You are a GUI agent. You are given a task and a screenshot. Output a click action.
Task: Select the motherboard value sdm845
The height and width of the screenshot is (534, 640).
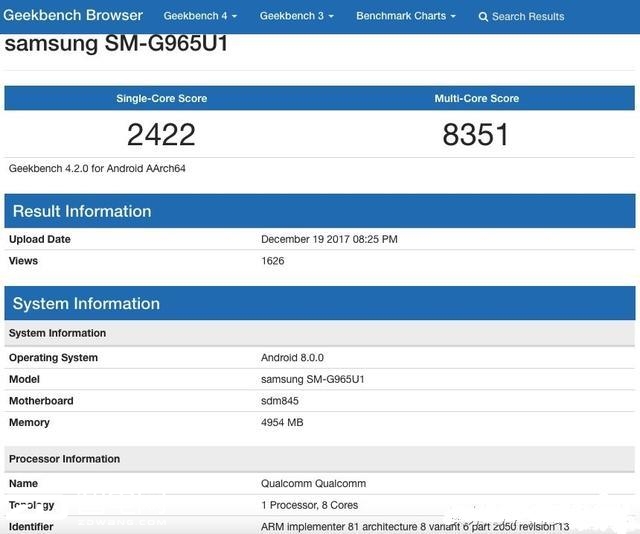point(280,401)
